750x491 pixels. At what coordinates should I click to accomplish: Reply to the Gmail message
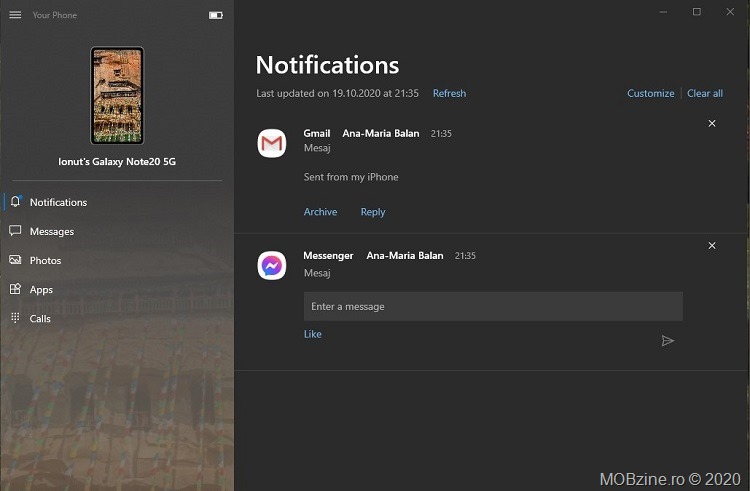pyautogui.click(x=373, y=212)
